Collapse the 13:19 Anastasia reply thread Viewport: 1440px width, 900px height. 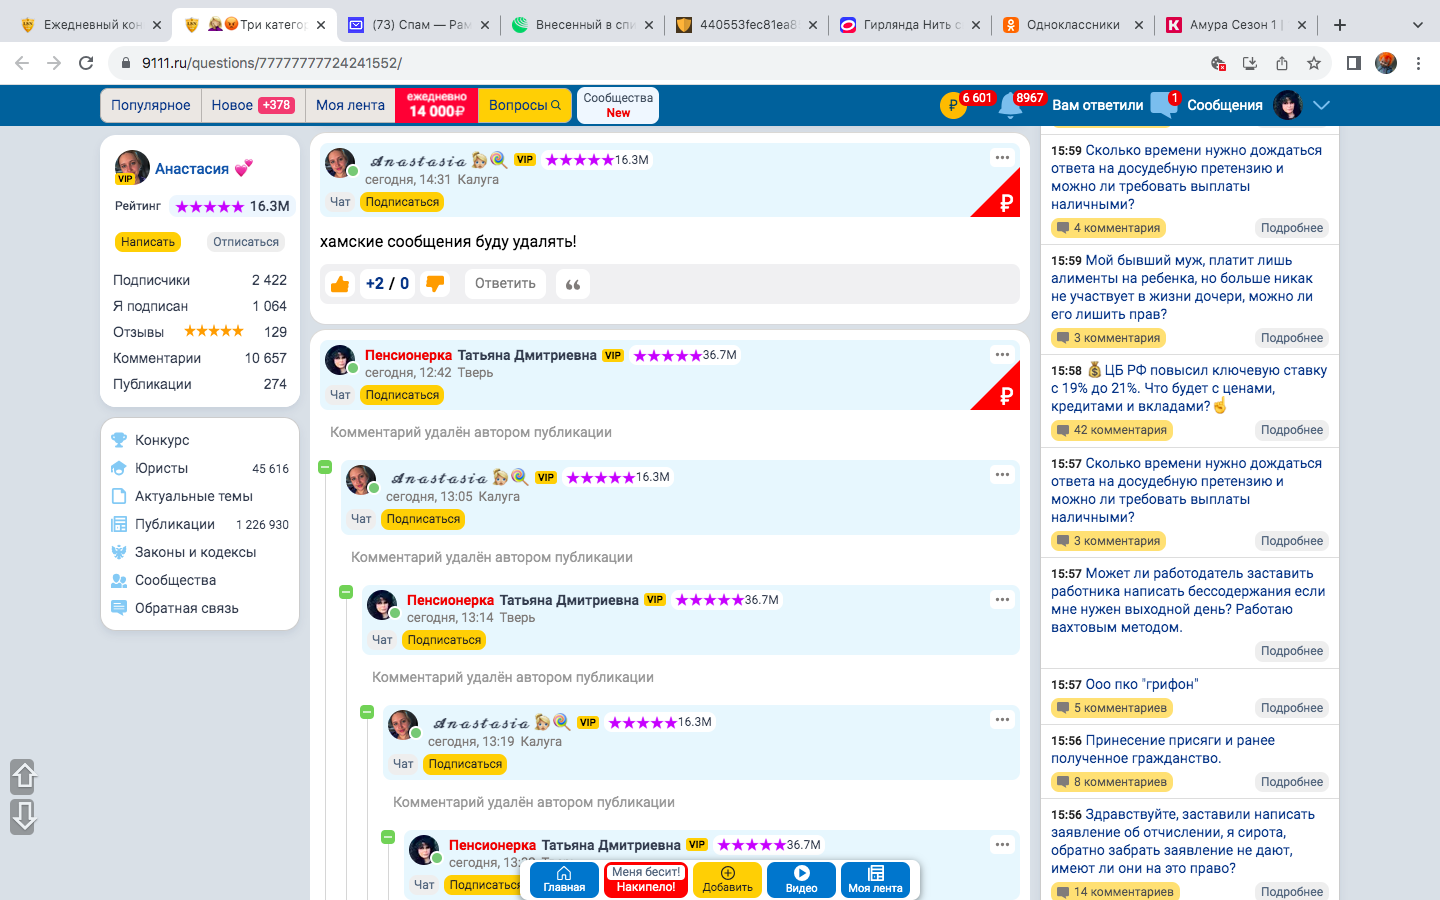[x=367, y=712]
